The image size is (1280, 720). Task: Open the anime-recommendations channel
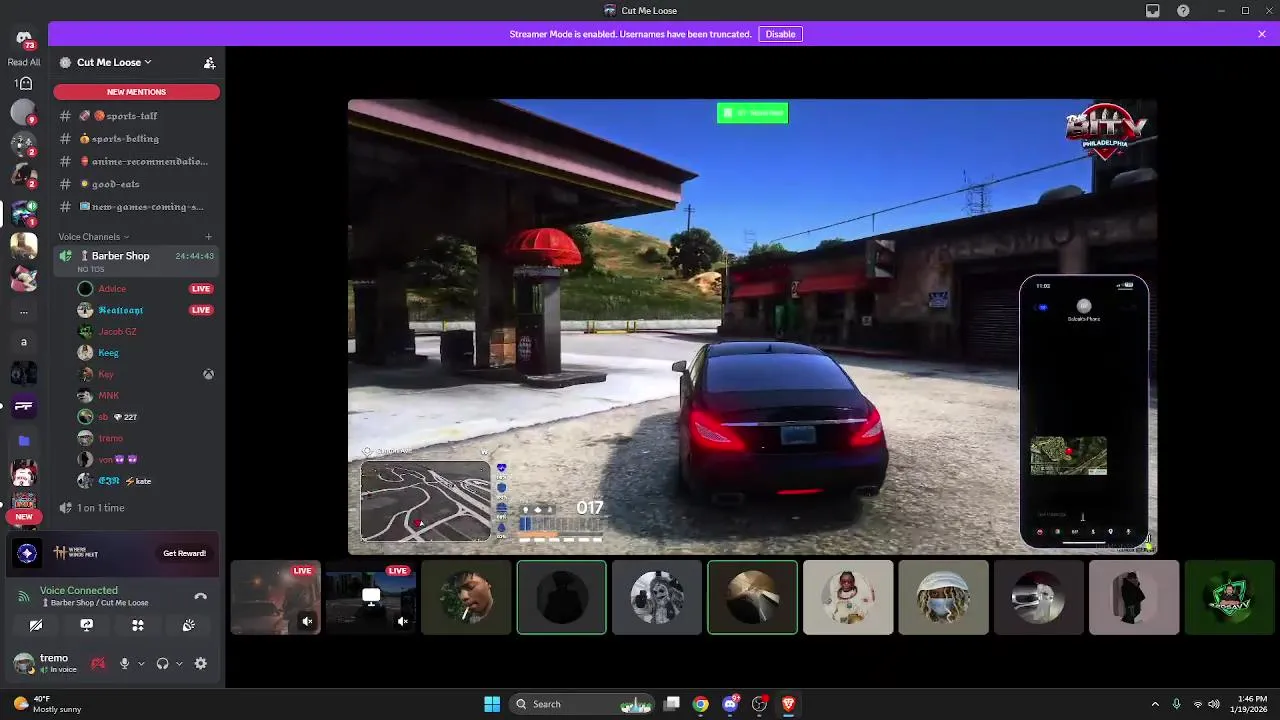pyautogui.click(x=136, y=161)
